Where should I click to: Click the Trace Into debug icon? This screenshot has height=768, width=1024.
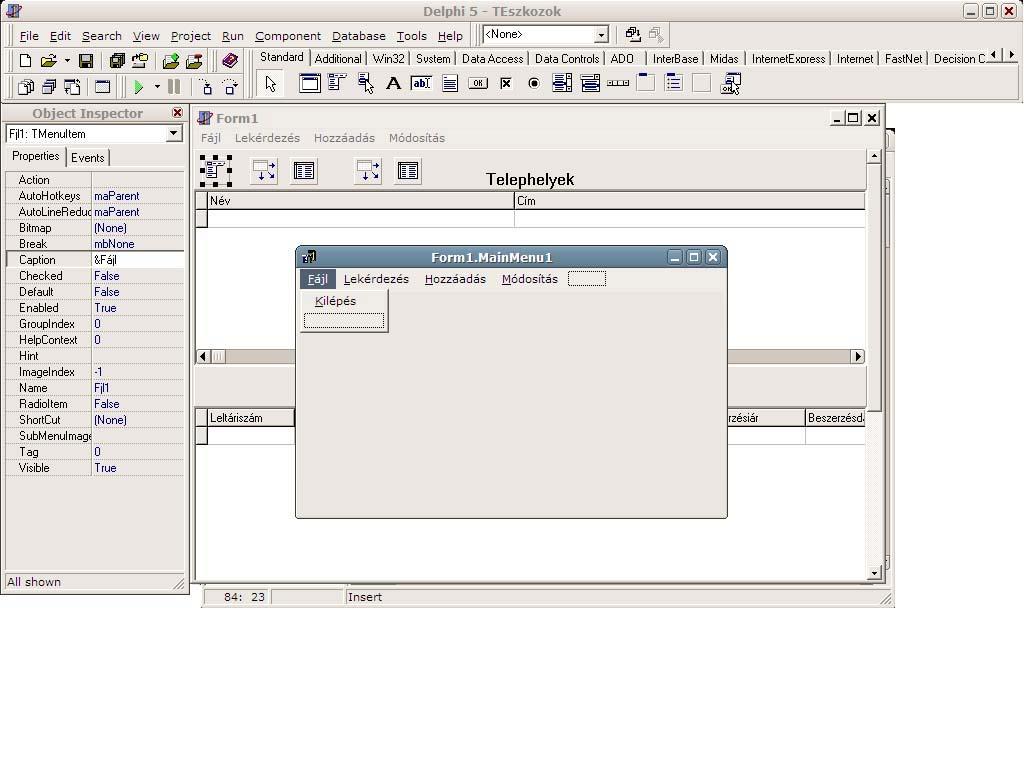[206, 86]
